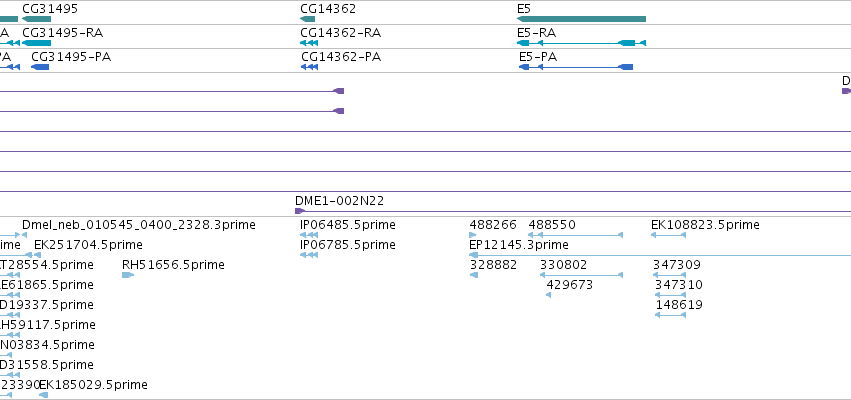Select the 148619 feature glyph
The image size is (851, 400).
click(670, 315)
